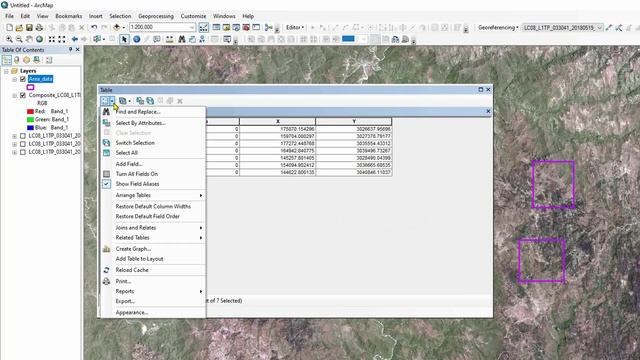This screenshot has width=640, height=360.
Task: Select the Select Elements arrow tool
Action: click(124, 39)
